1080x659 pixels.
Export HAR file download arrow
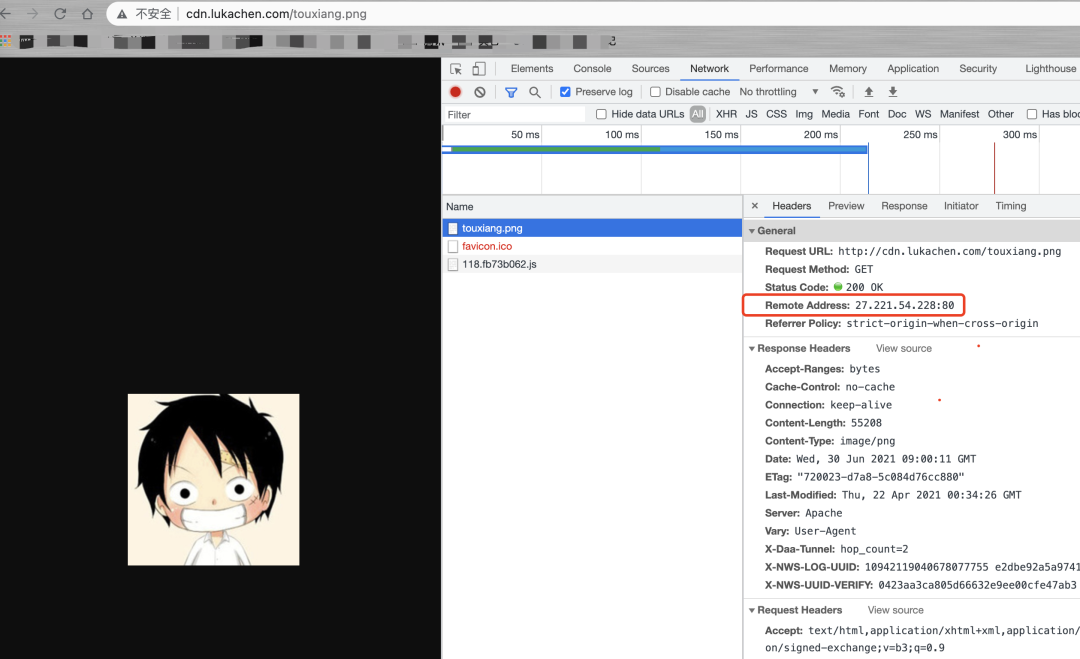pos(893,92)
